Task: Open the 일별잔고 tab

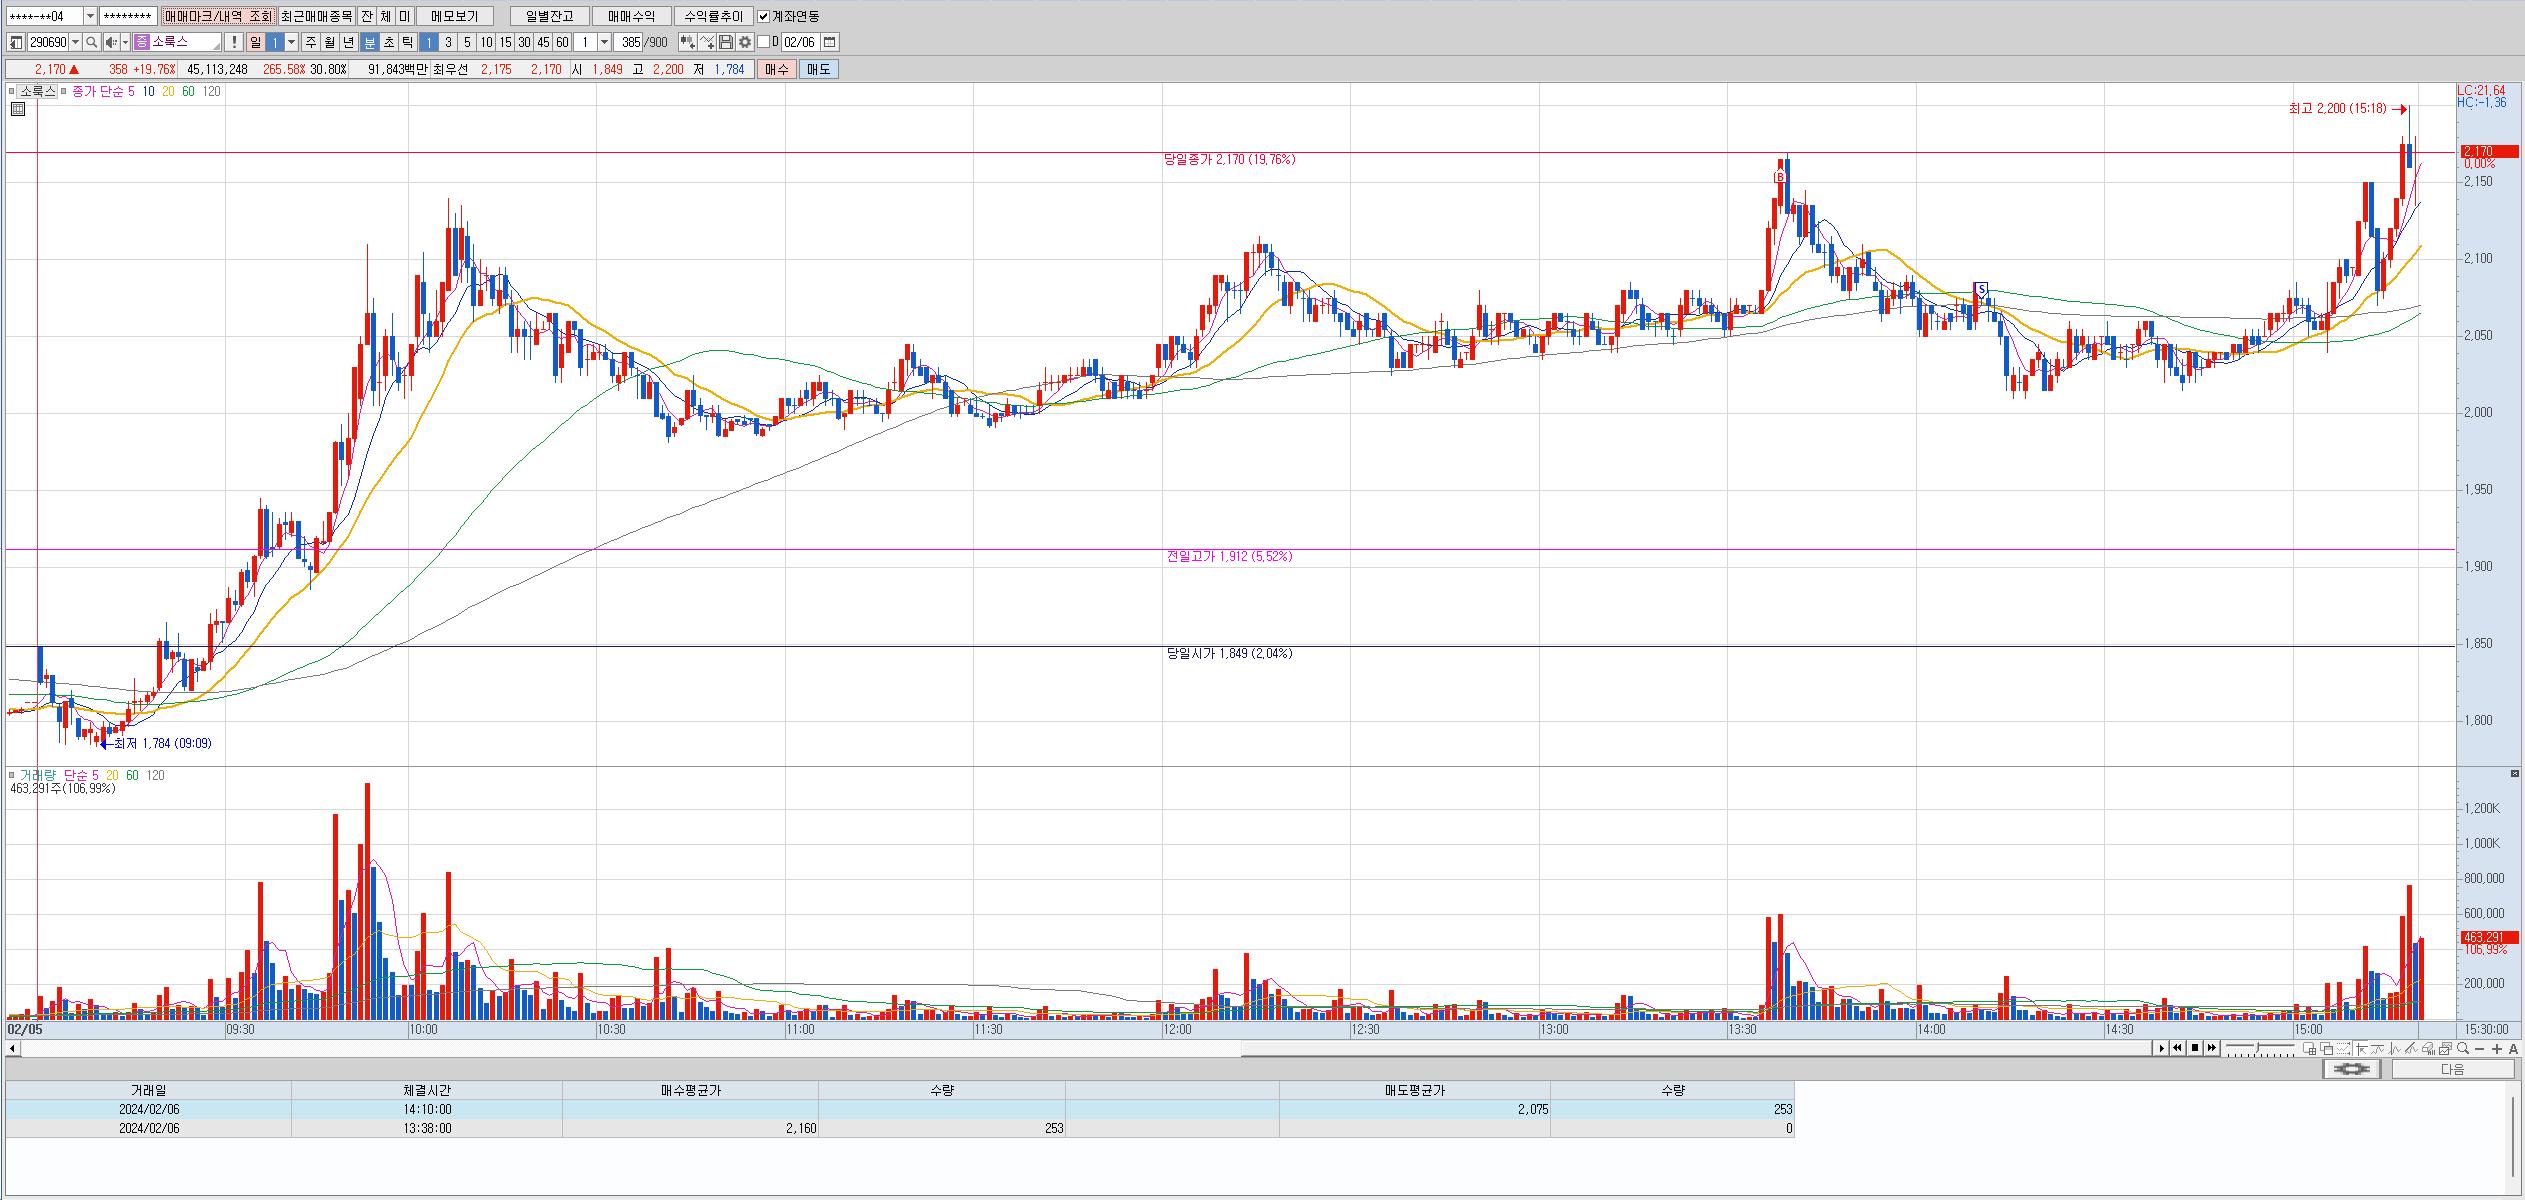Action: (x=549, y=16)
